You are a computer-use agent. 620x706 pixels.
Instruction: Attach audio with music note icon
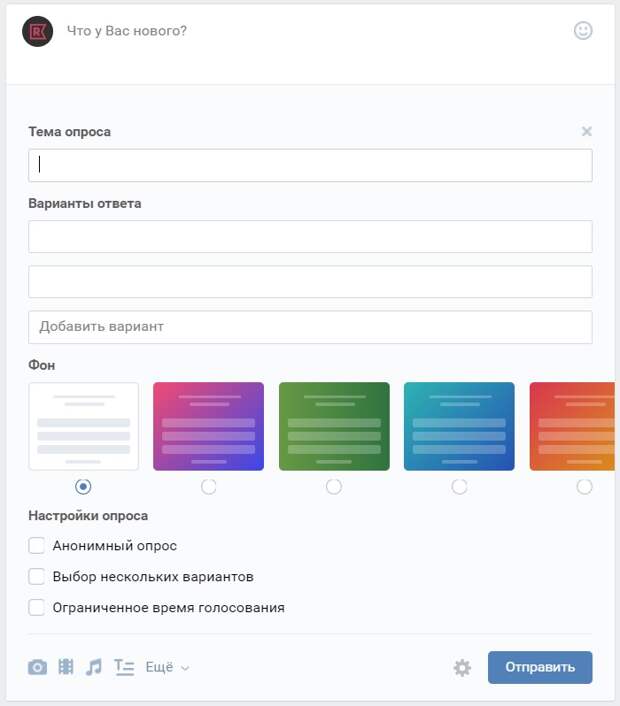pos(94,667)
